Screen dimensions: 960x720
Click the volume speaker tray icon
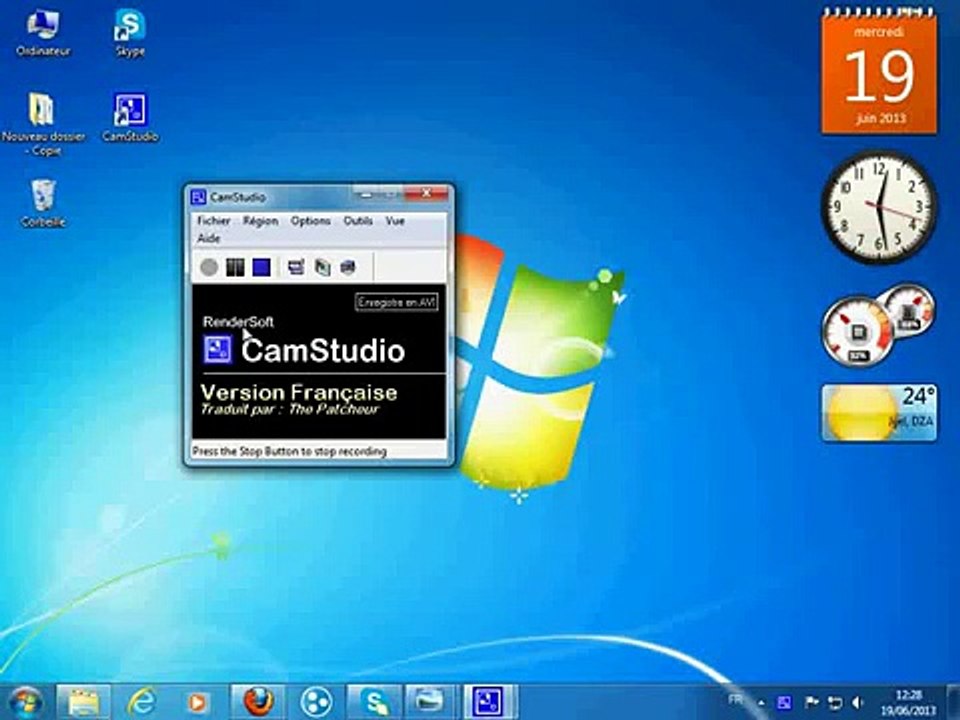click(x=857, y=703)
